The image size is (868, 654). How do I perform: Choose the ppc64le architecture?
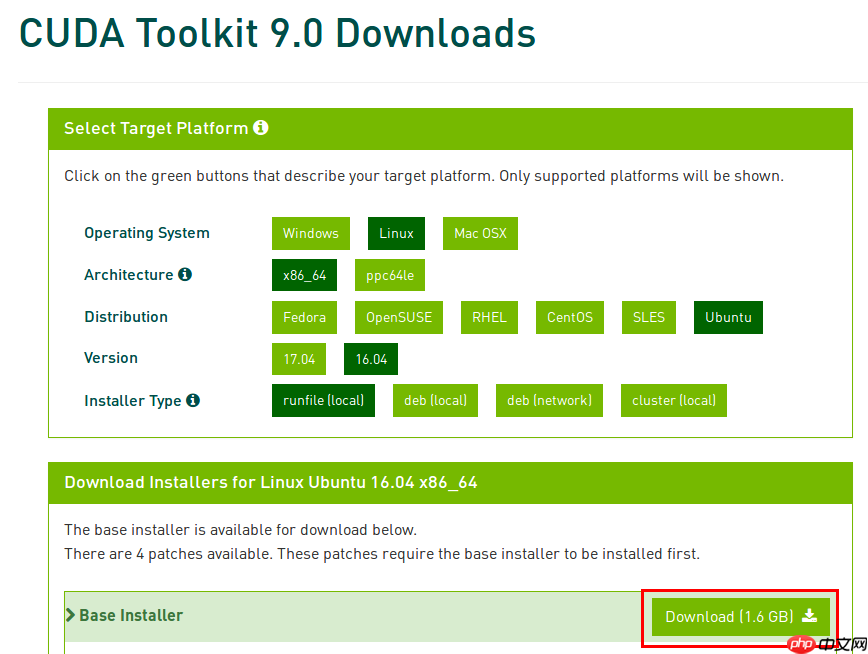tap(390, 275)
